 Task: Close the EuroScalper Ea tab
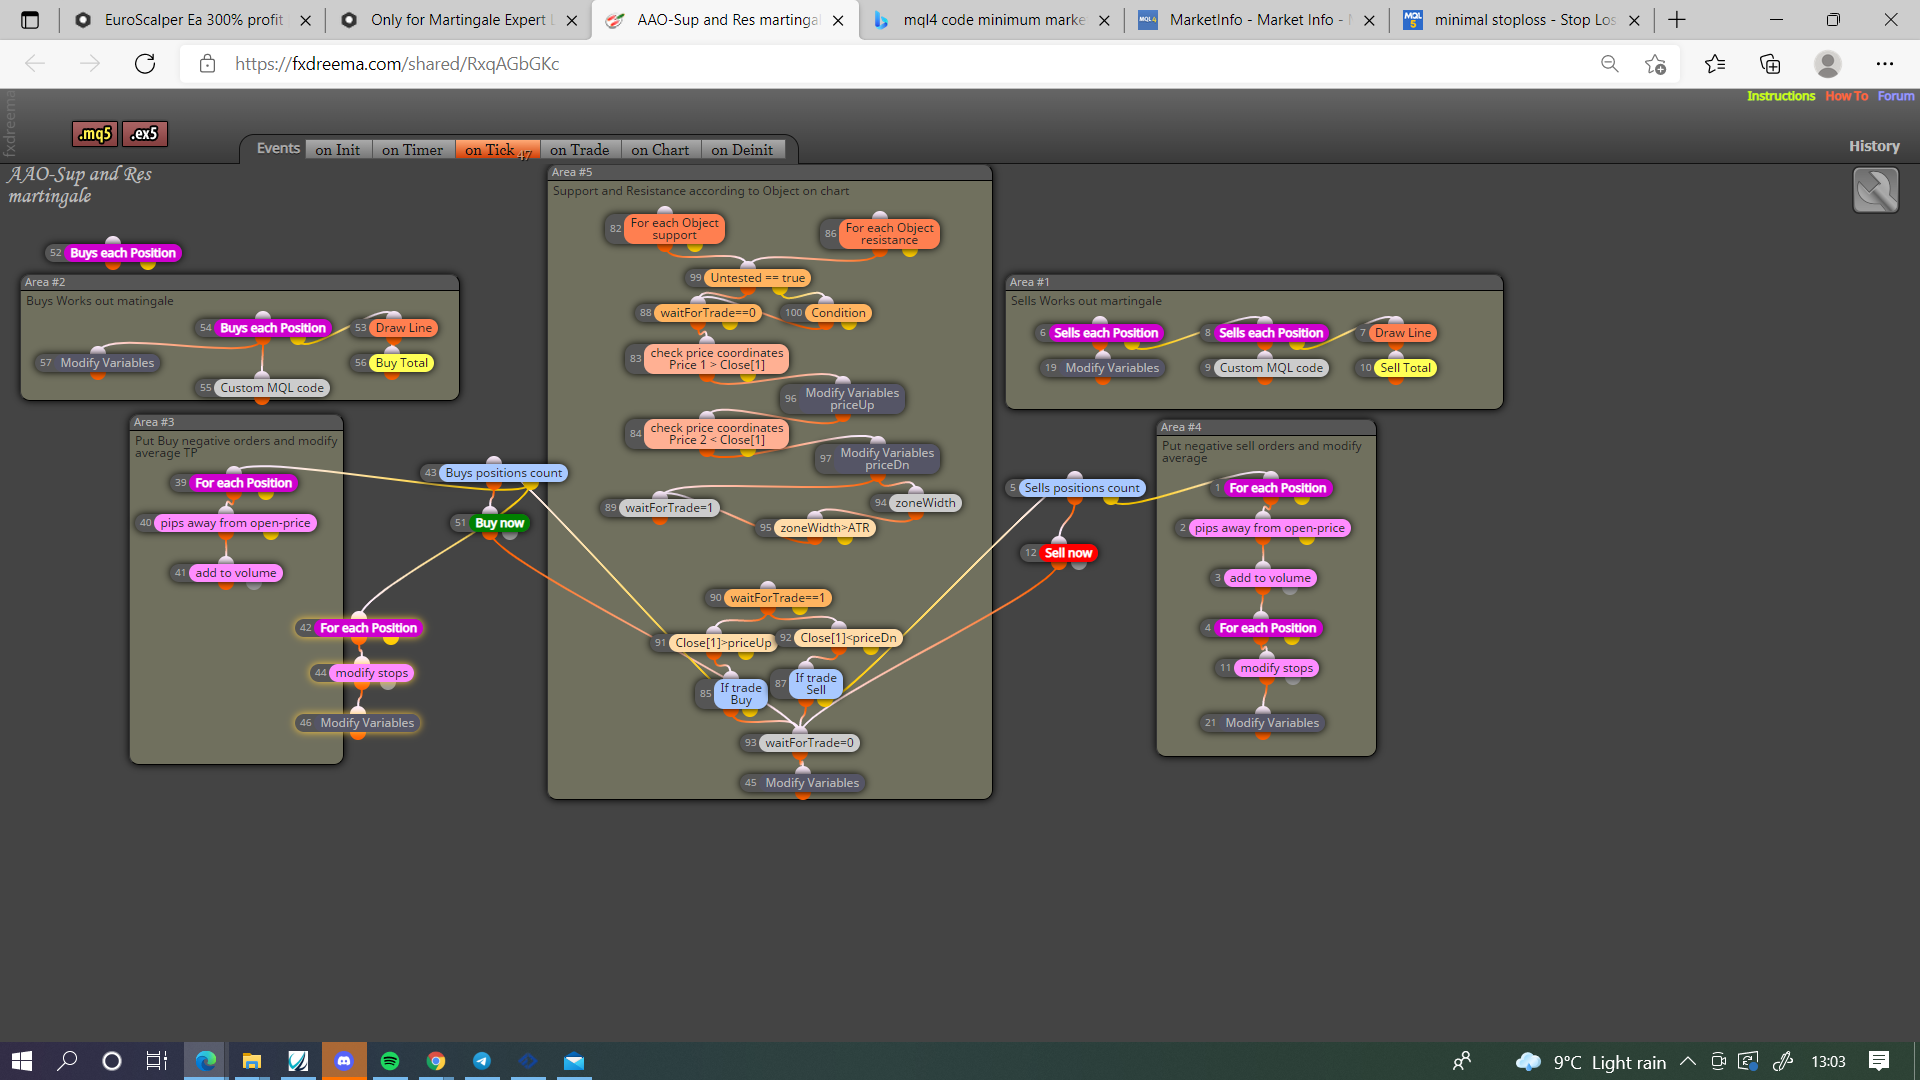pyautogui.click(x=305, y=20)
